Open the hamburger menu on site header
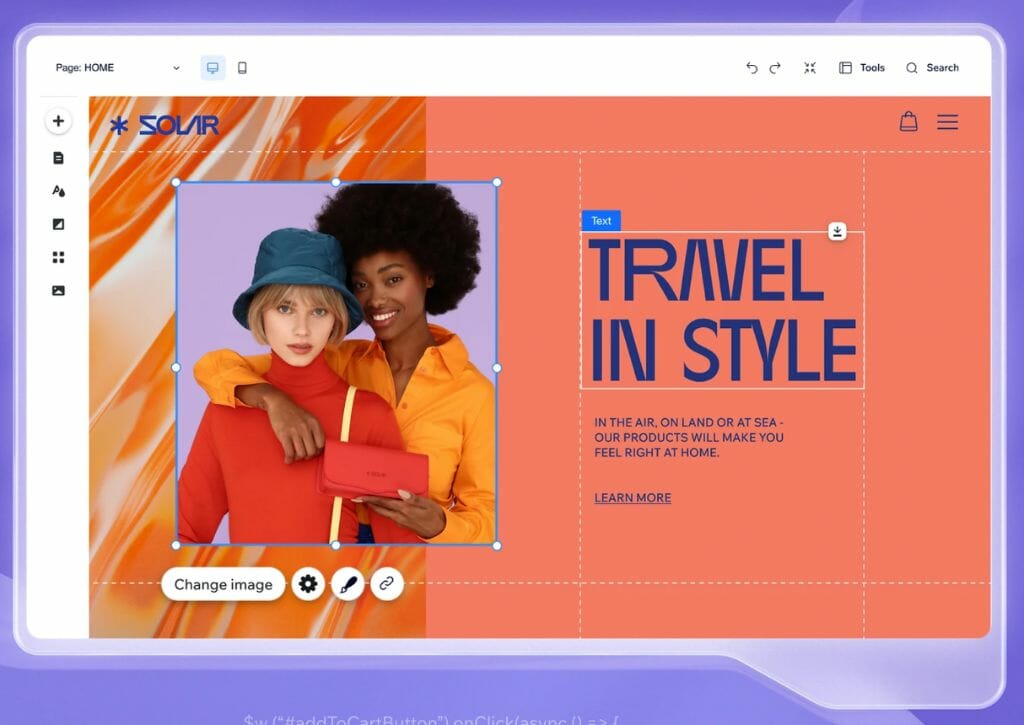Image resolution: width=1024 pixels, height=725 pixels. [x=947, y=122]
